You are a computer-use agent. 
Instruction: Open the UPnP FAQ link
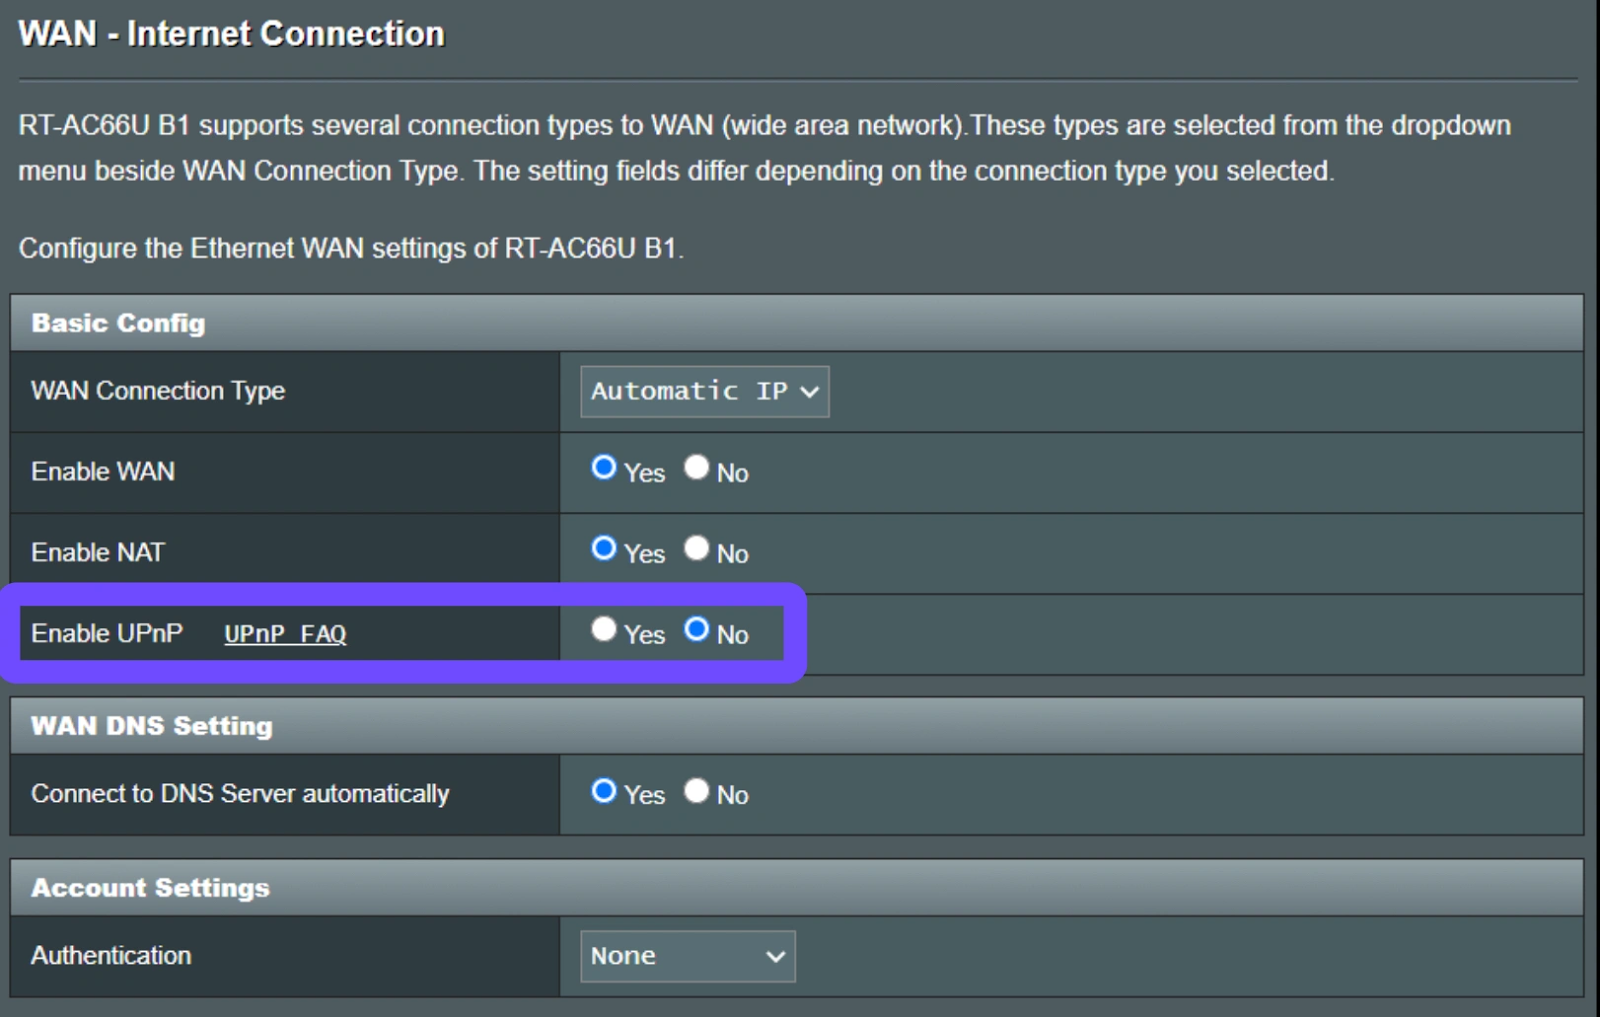pos(285,634)
